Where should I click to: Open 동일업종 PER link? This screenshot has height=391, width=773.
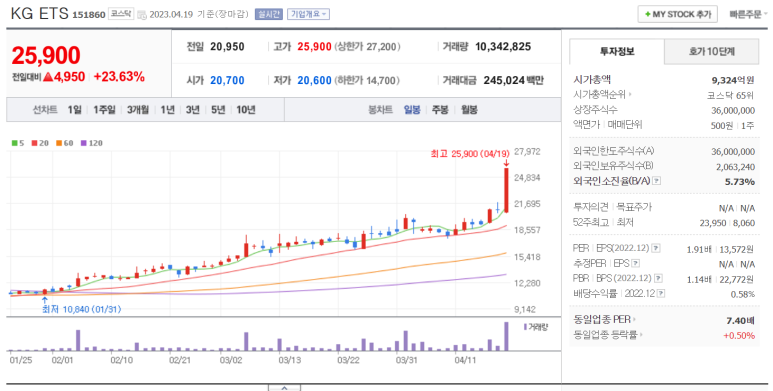click(604, 320)
